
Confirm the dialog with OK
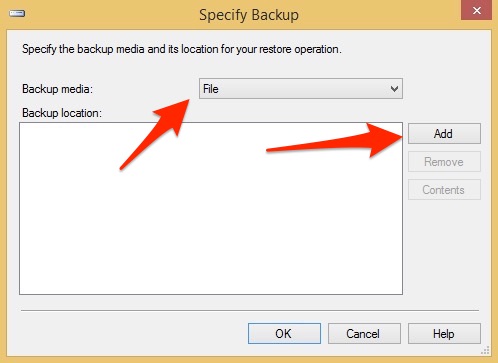284,333
